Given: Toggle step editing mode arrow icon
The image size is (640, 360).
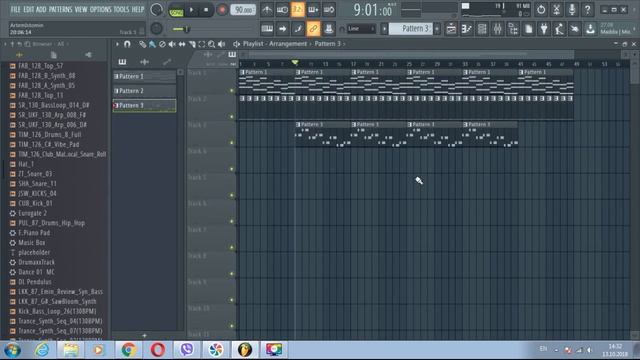Looking at the screenshot, I should pyautogui.click(x=282, y=29).
